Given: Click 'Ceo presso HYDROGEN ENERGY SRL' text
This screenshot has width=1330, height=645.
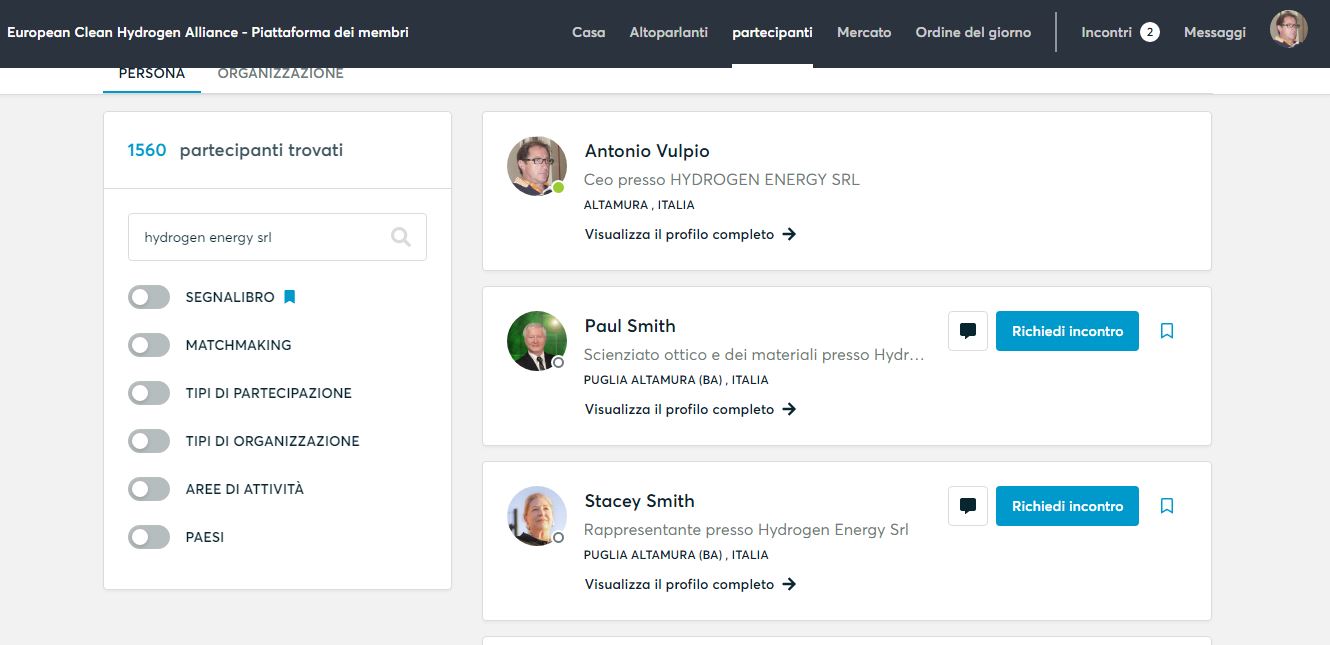Looking at the screenshot, I should click(722, 180).
